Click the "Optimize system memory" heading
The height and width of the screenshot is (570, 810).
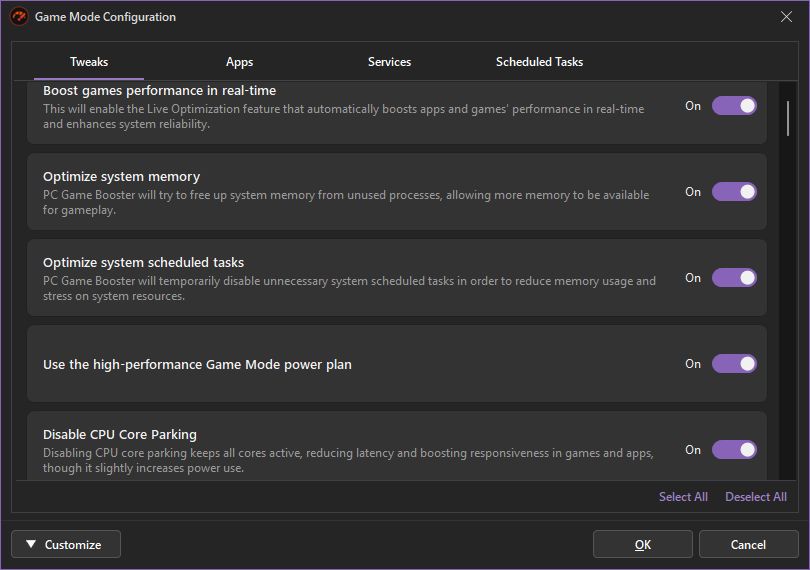tap(121, 177)
